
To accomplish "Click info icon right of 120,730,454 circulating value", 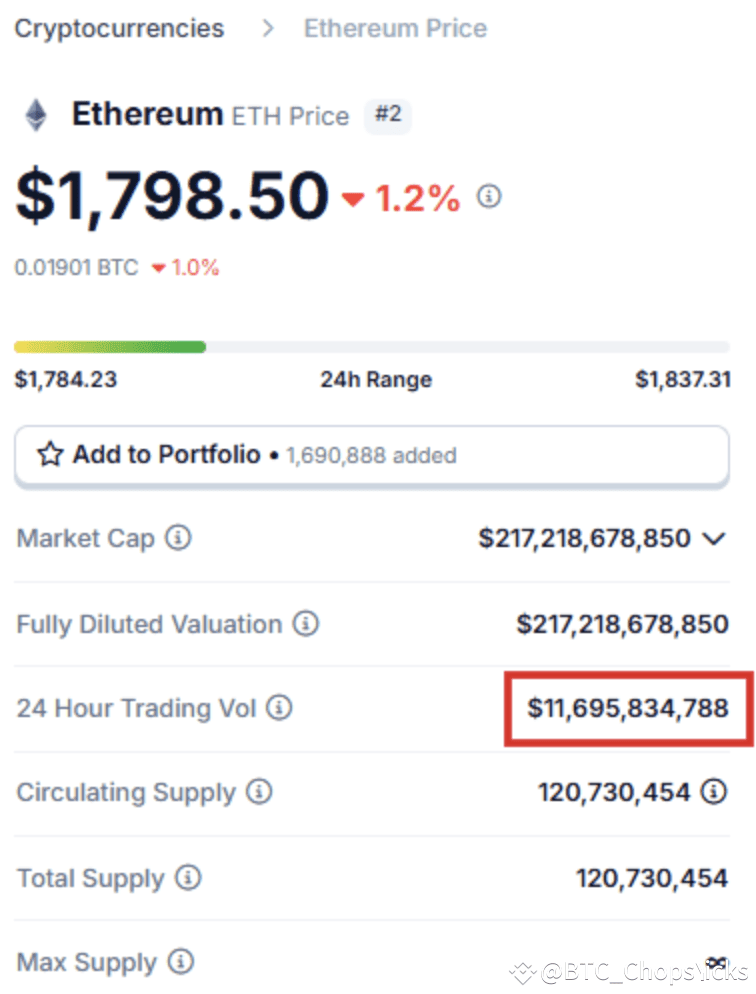I will coord(714,793).
